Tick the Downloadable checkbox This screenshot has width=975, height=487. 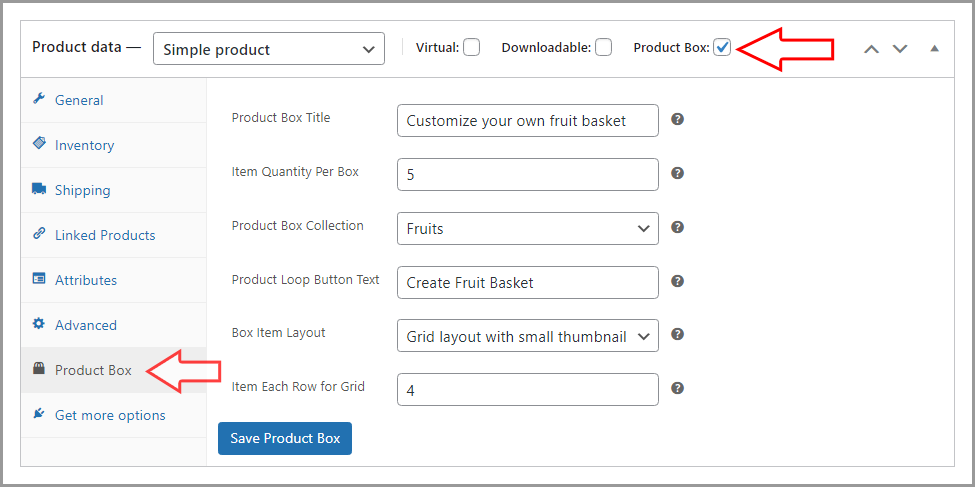603,47
